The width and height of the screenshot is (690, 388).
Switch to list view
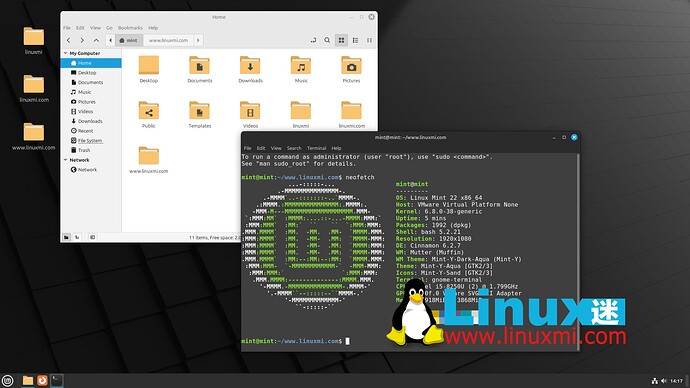(355, 40)
